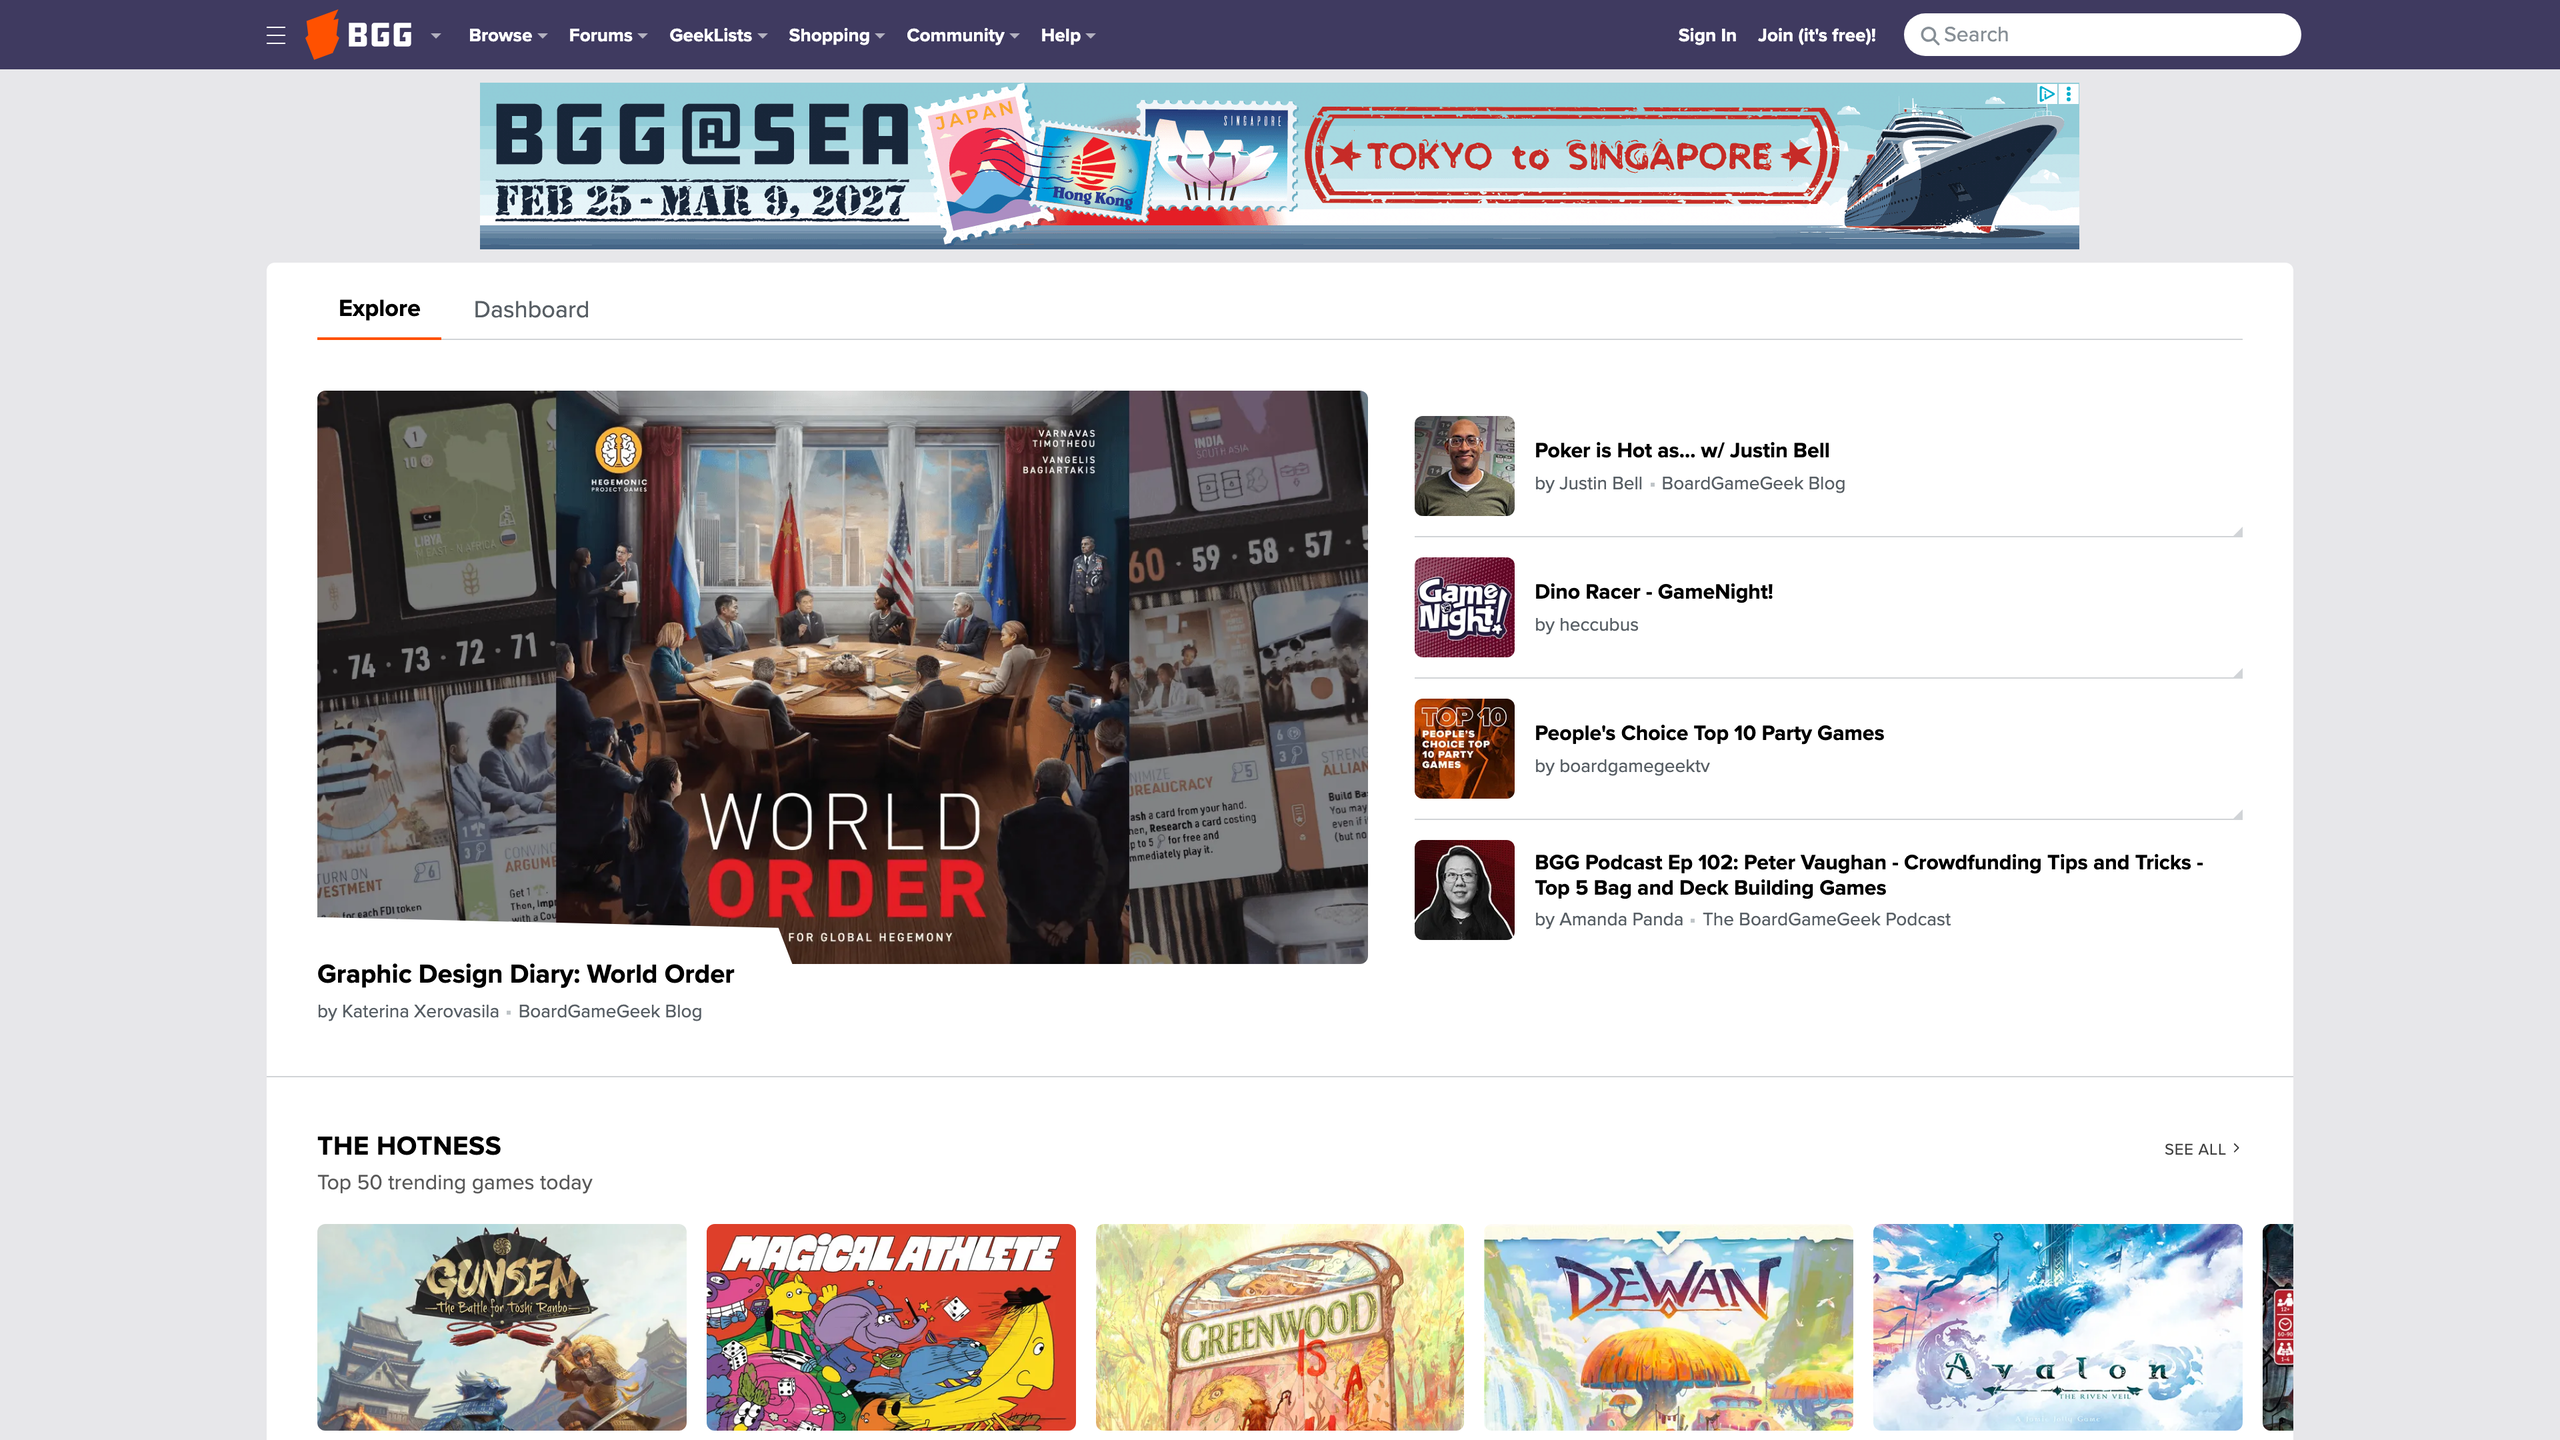Click Justin Bell author name

click(x=1601, y=484)
